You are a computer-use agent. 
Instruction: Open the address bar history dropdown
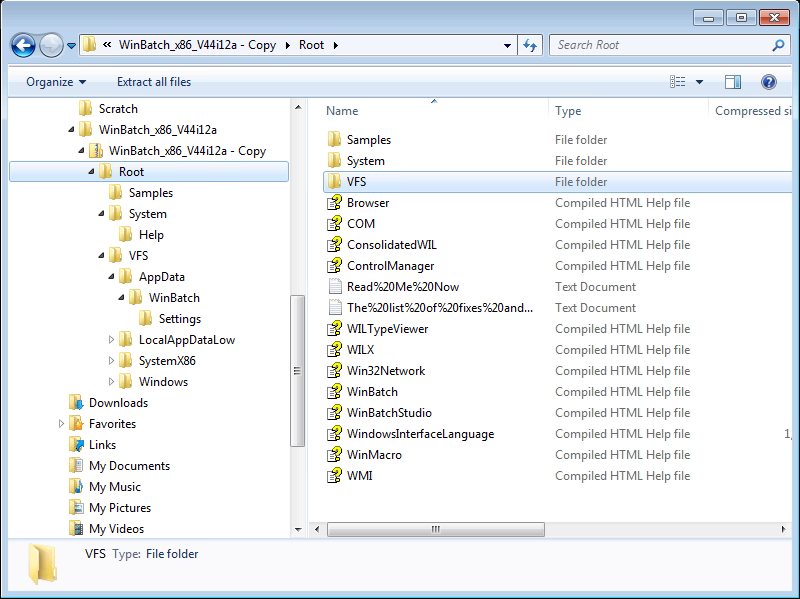pos(507,45)
